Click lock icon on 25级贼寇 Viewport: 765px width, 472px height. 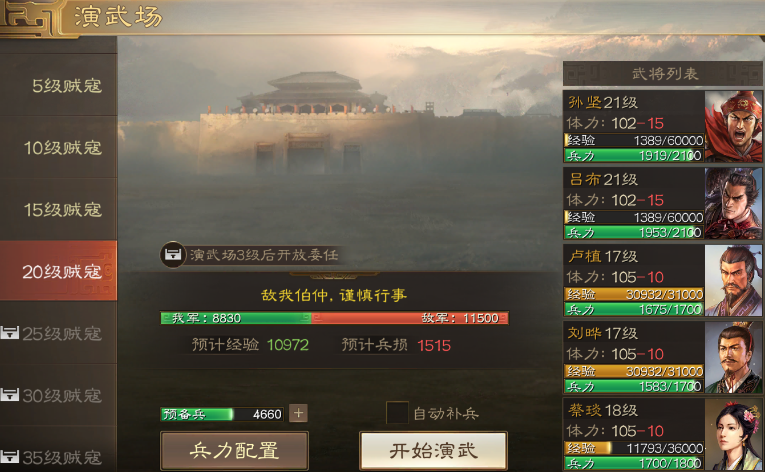click(10, 333)
